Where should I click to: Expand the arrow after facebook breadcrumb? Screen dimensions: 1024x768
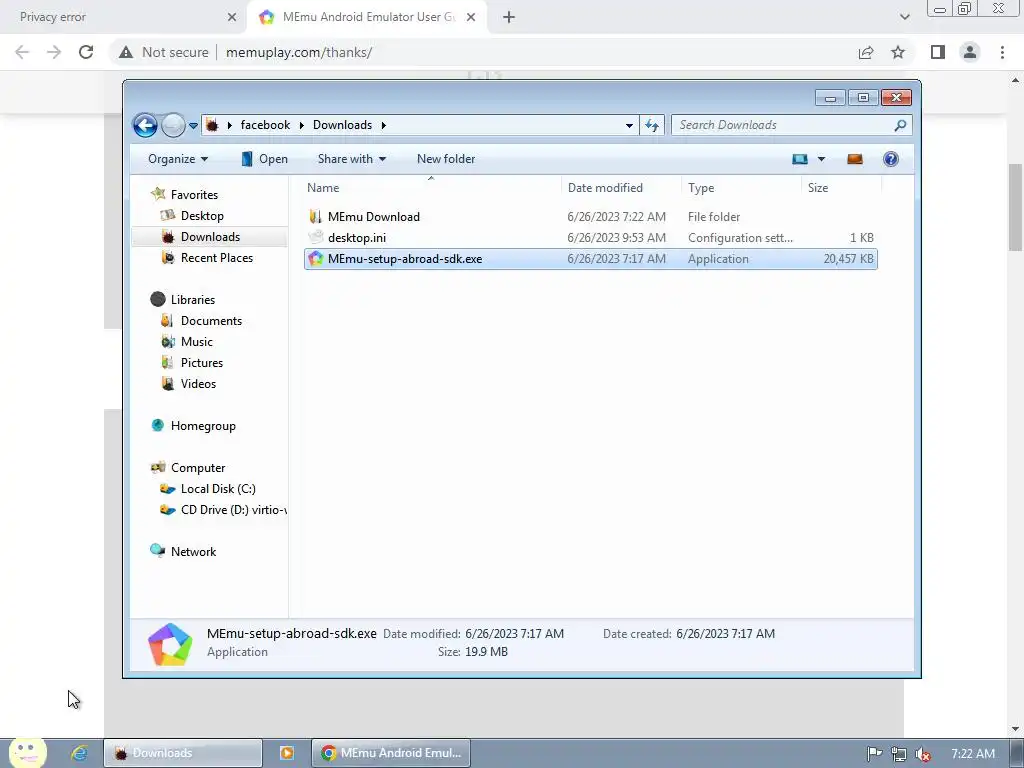[302, 125]
